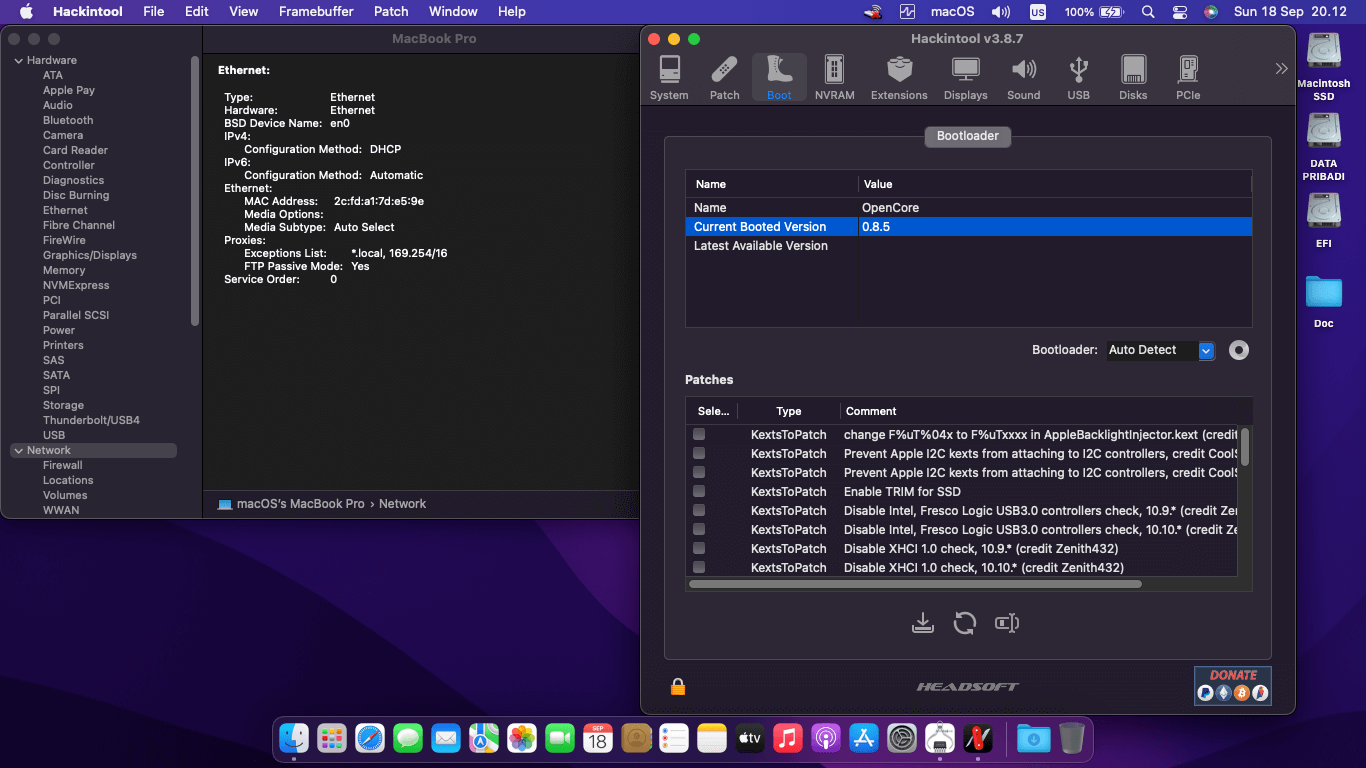Switch to the PCIe tab
1366x768 pixels.
coord(1188,78)
